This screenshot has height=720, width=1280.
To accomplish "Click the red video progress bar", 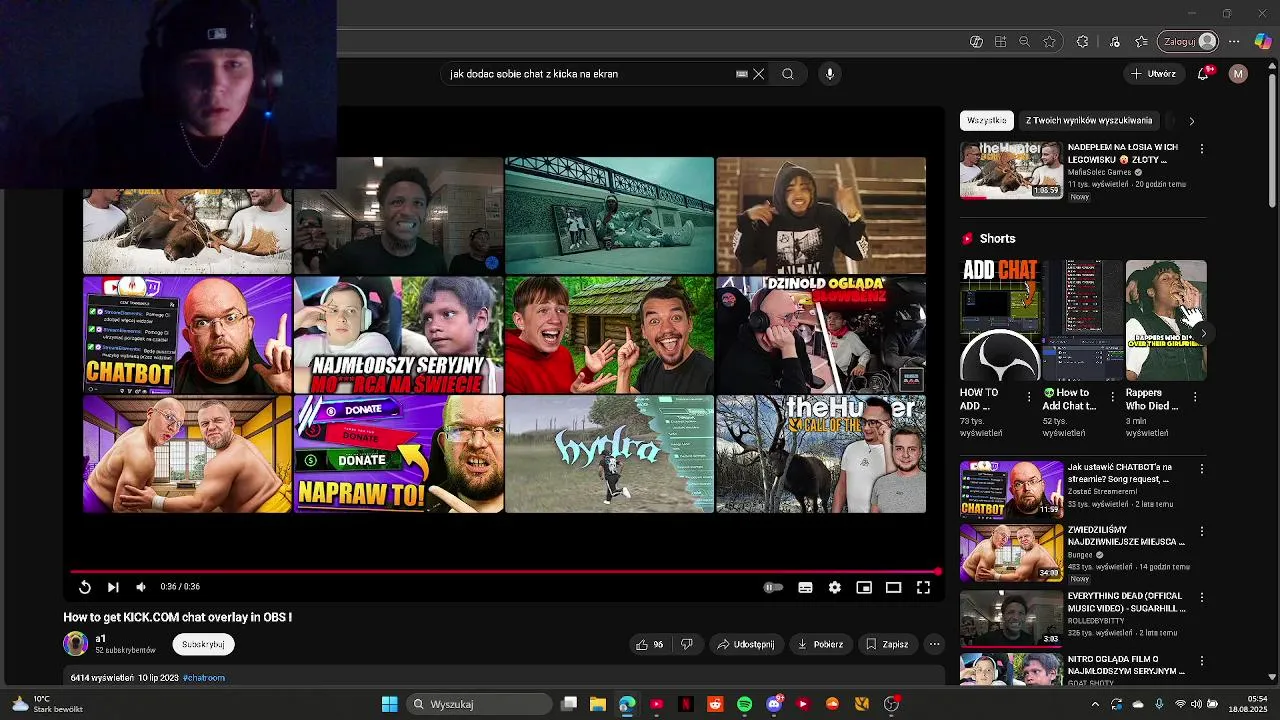I will (505, 572).
